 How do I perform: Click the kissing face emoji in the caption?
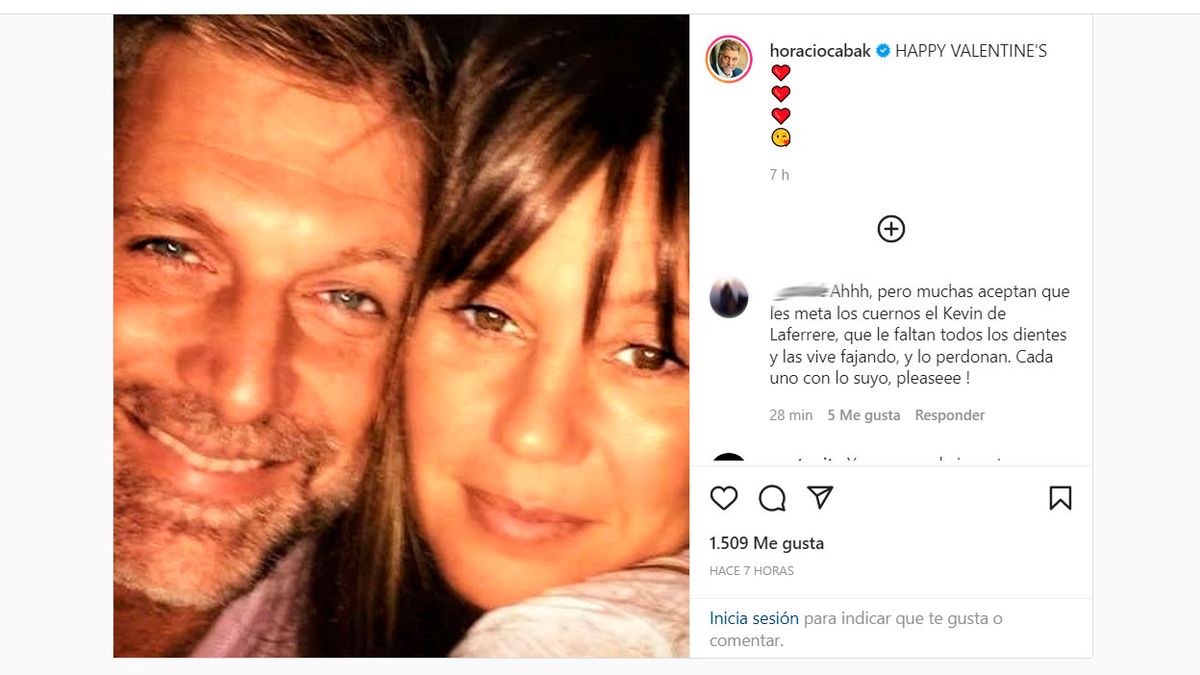pos(781,138)
